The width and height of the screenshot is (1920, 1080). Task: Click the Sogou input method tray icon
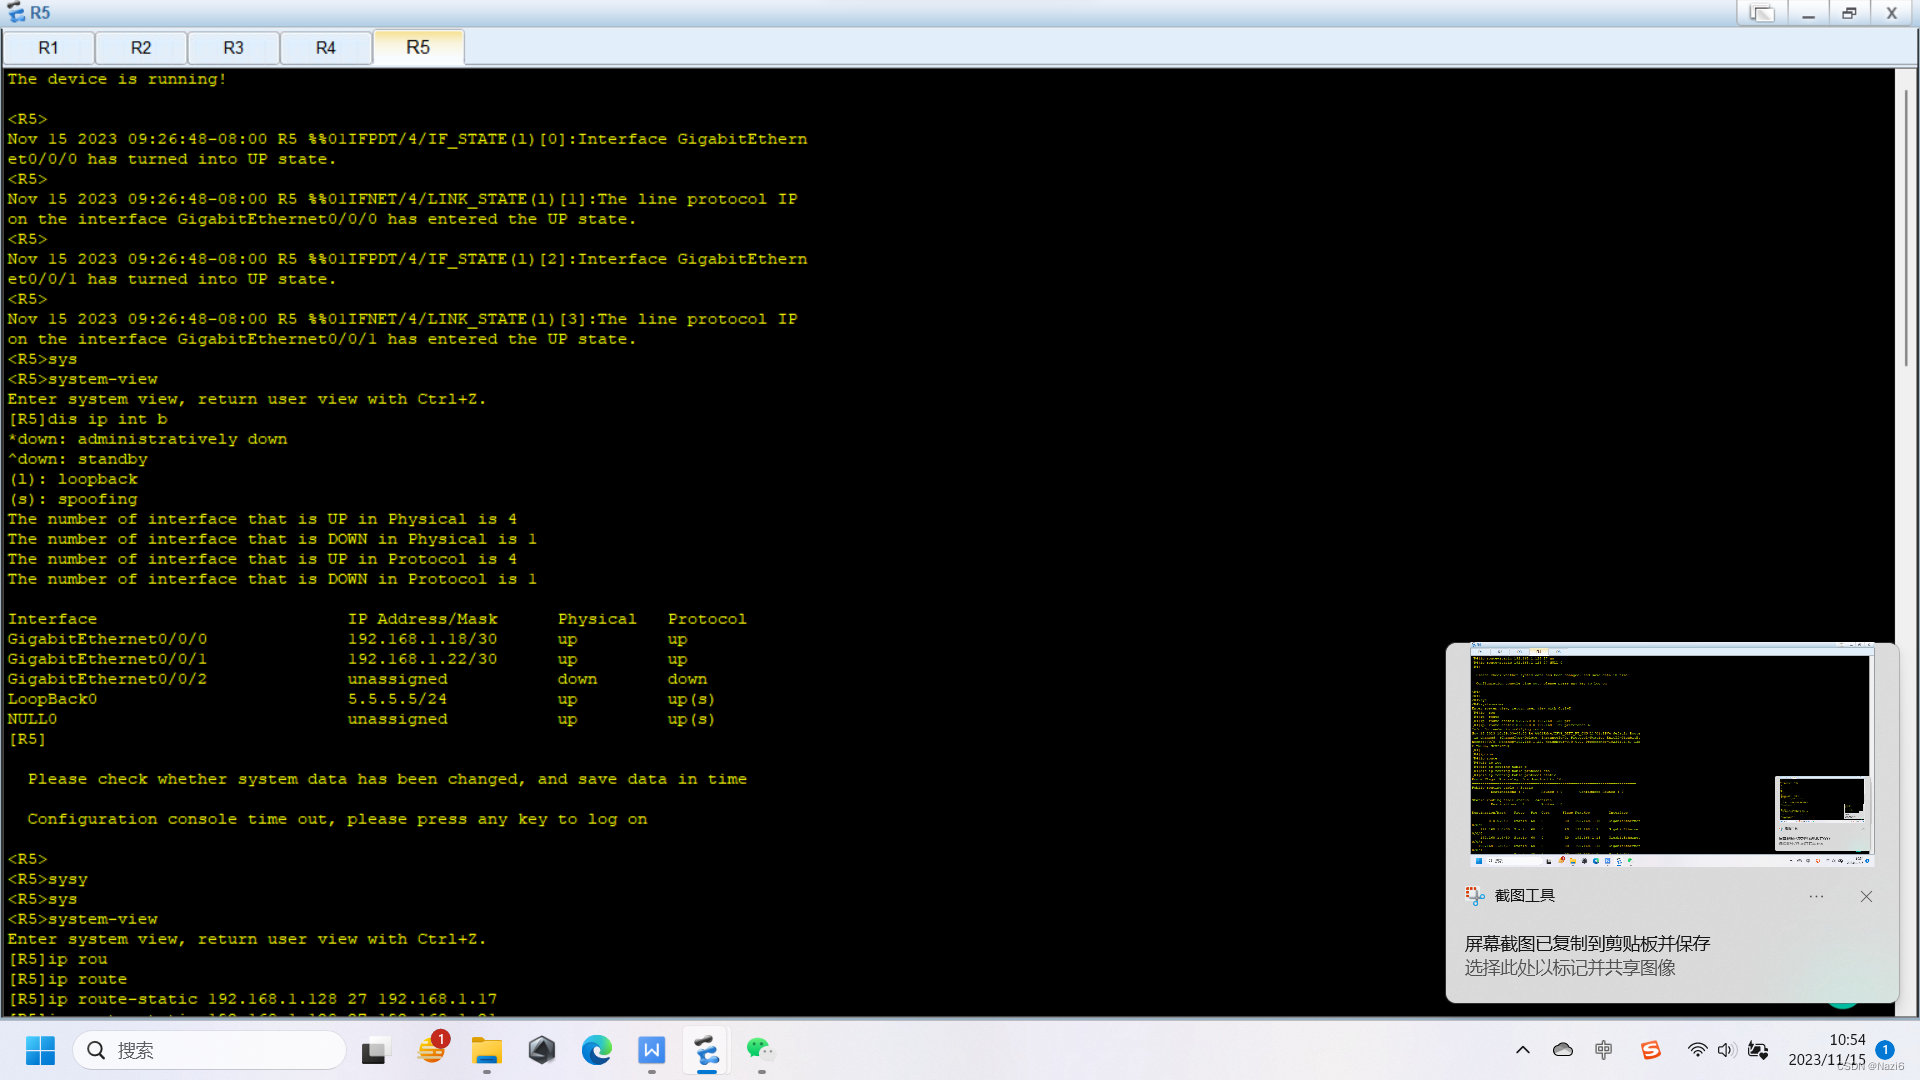(x=1650, y=1050)
